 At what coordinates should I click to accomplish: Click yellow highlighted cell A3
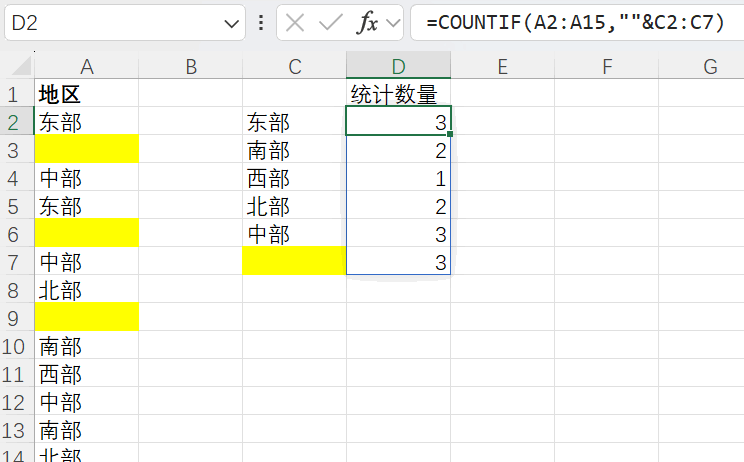point(86,151)
